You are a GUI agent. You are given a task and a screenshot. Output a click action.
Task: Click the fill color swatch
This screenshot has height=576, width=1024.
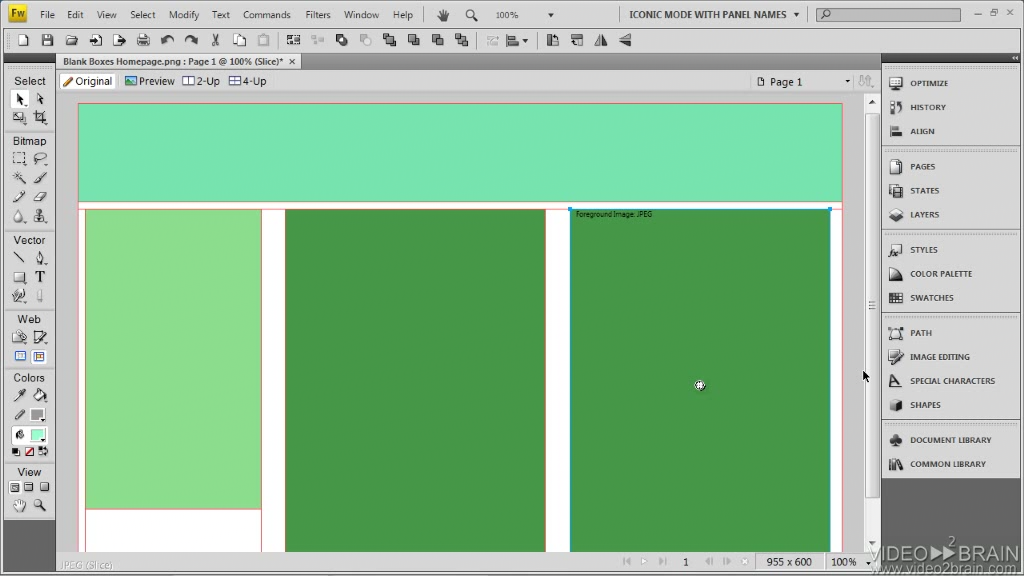(x=38, y=436)
